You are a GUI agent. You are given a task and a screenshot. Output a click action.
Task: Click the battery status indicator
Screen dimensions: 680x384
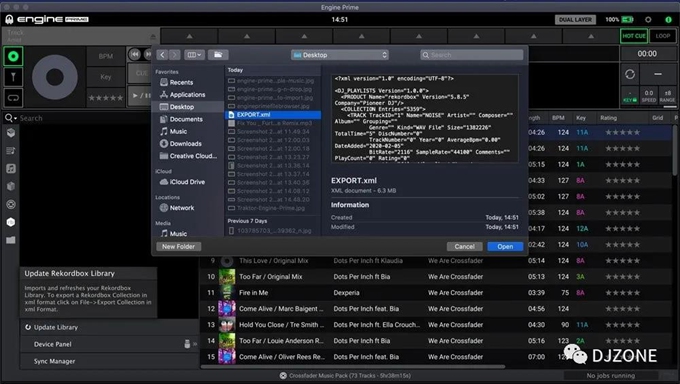click(x=628, y=20)
